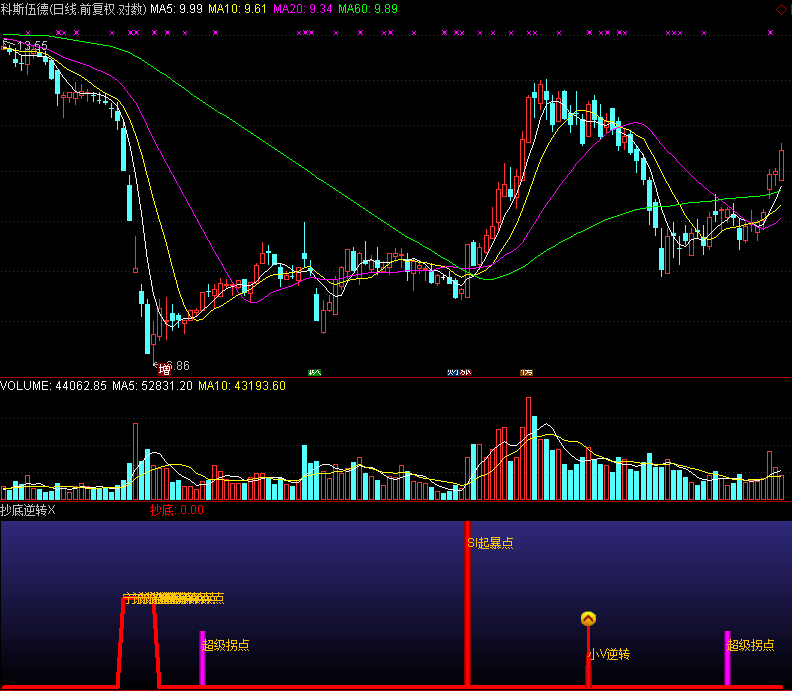This screenshot has width=792, height=691.
Task: Click the tallest red volume bar
Action: (528, 449)
